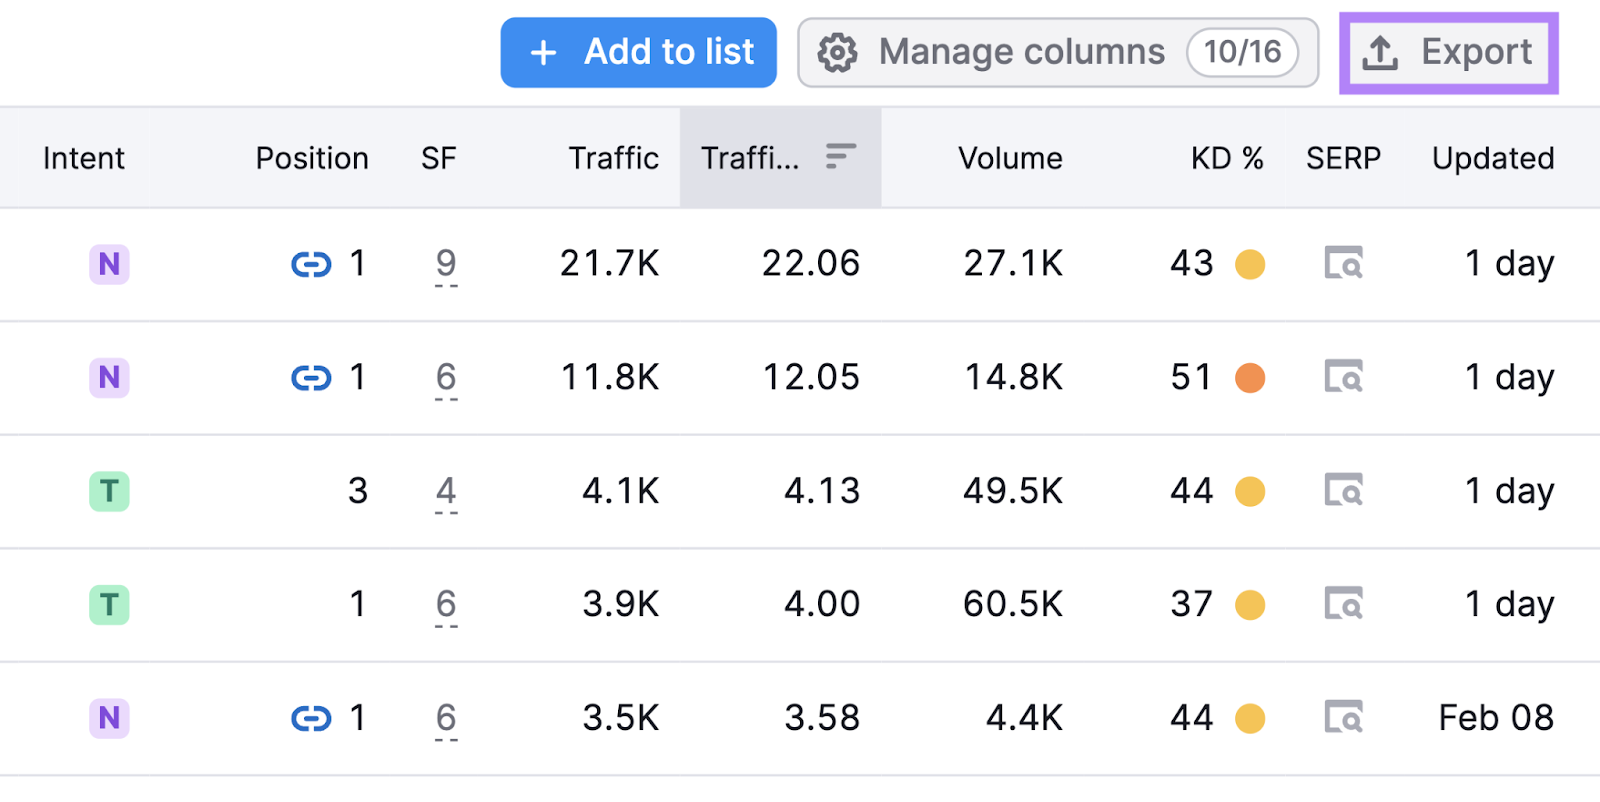Click the N intent badge in 21.7K row
The width and height of the screenshot is (1600, 802).
point(109,264)
